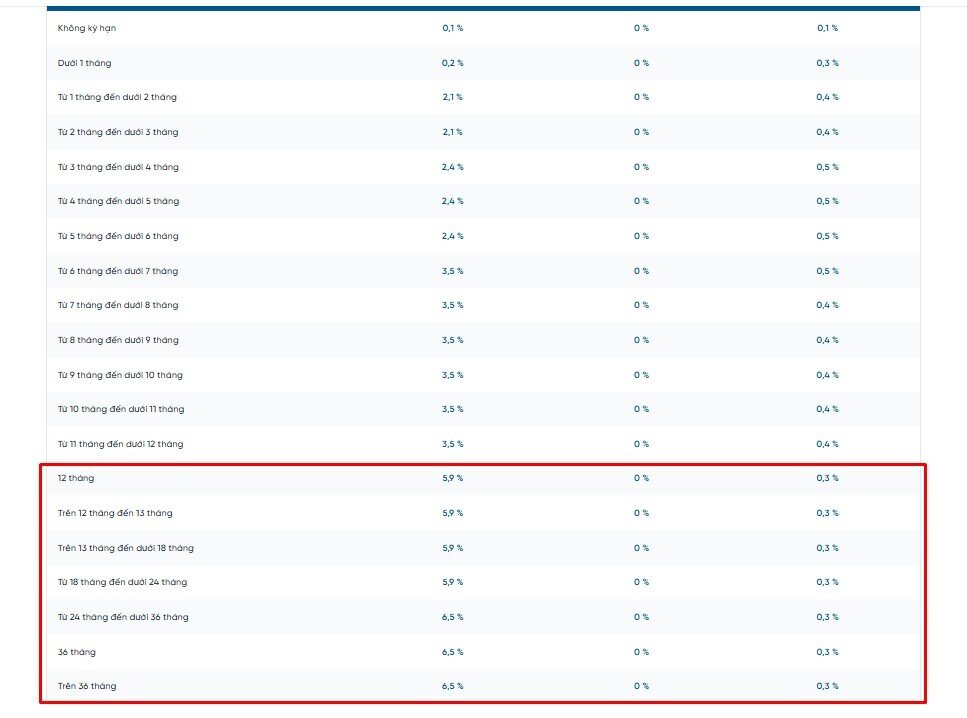Click the "Từ 18 tháng đến dưới 24 tháng" label

pos(122,582)
